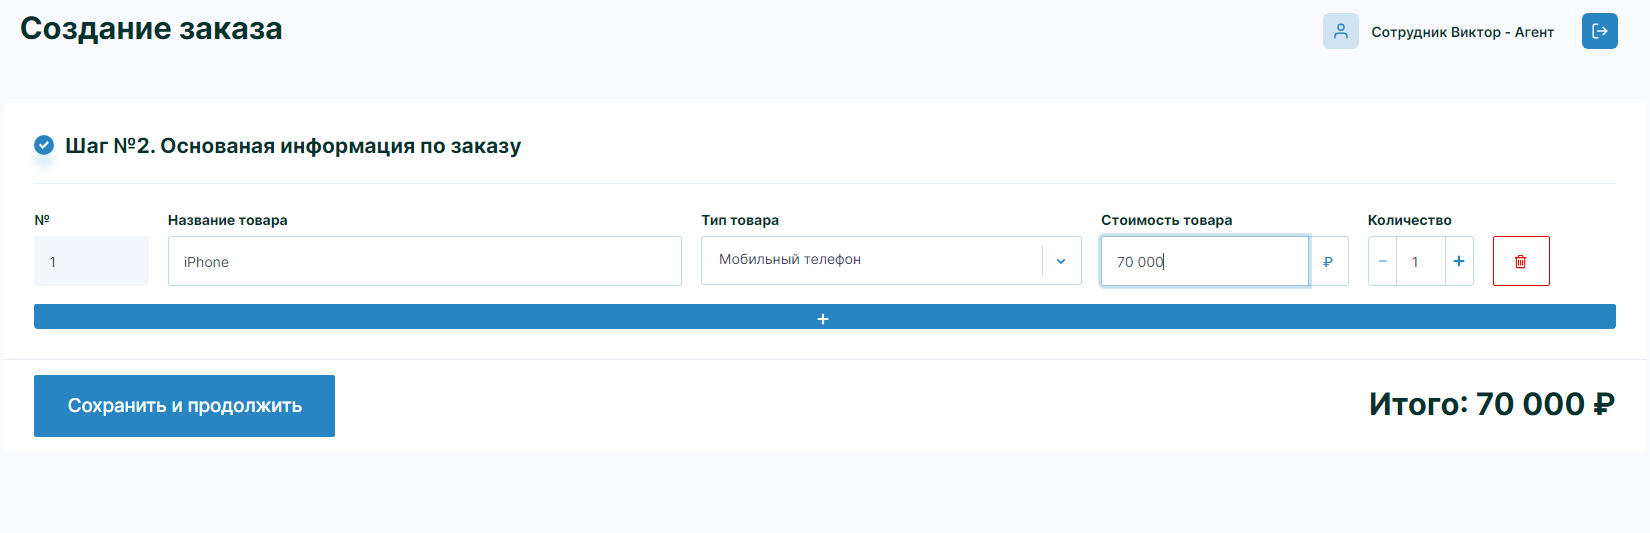This screenshot has width=1650, height=533.
Task: Click the 'Сотрудник Виктор - Агент' user name
Action: 1462,32
